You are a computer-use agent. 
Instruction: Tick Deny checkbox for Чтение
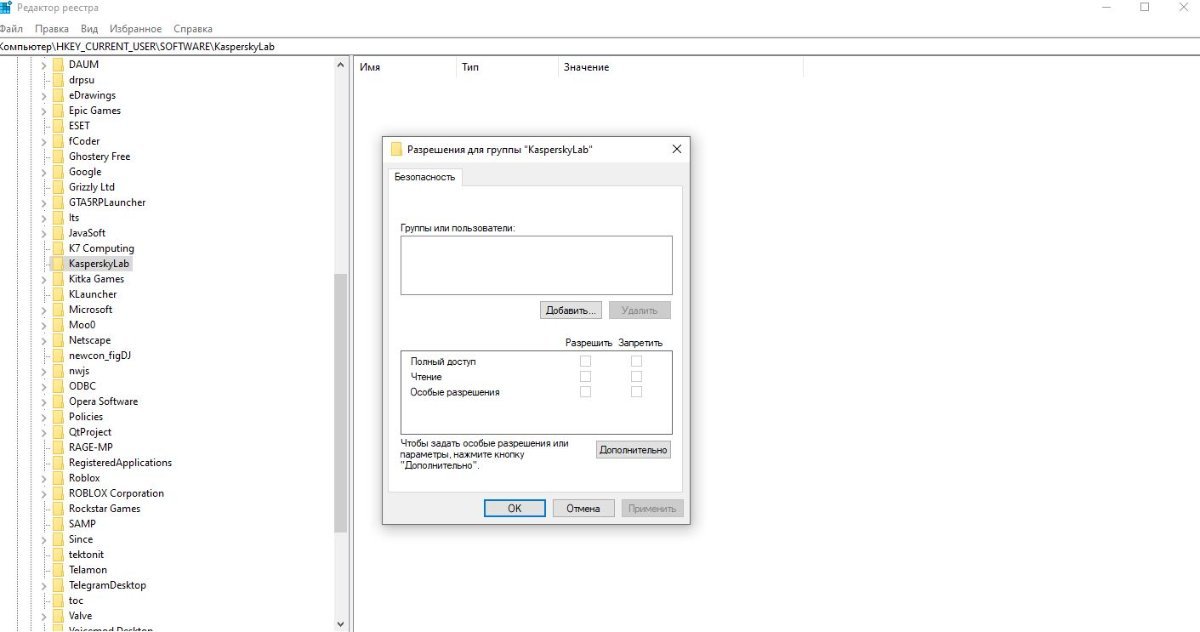[x=636, y=376]
